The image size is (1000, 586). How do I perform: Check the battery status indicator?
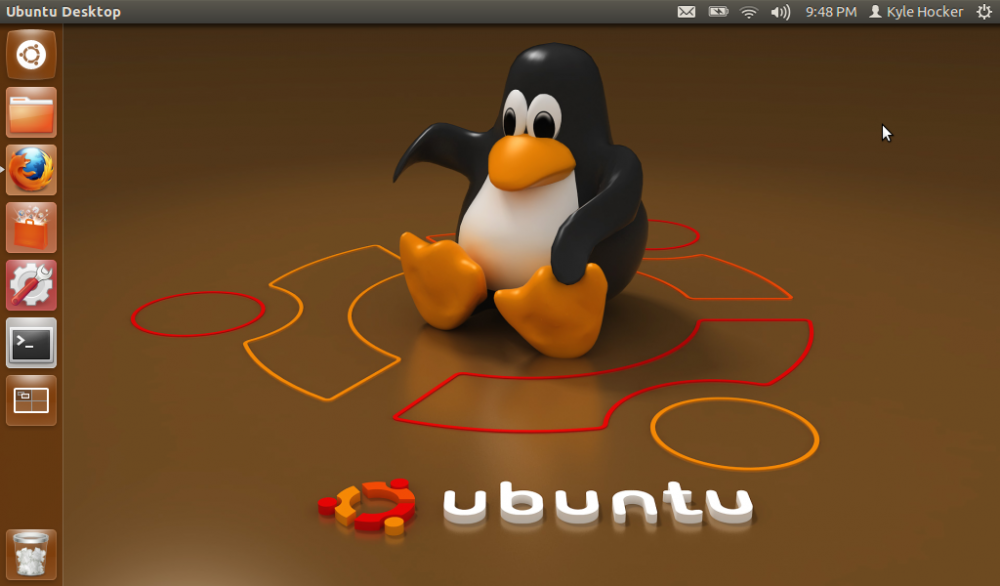(720, 11)
